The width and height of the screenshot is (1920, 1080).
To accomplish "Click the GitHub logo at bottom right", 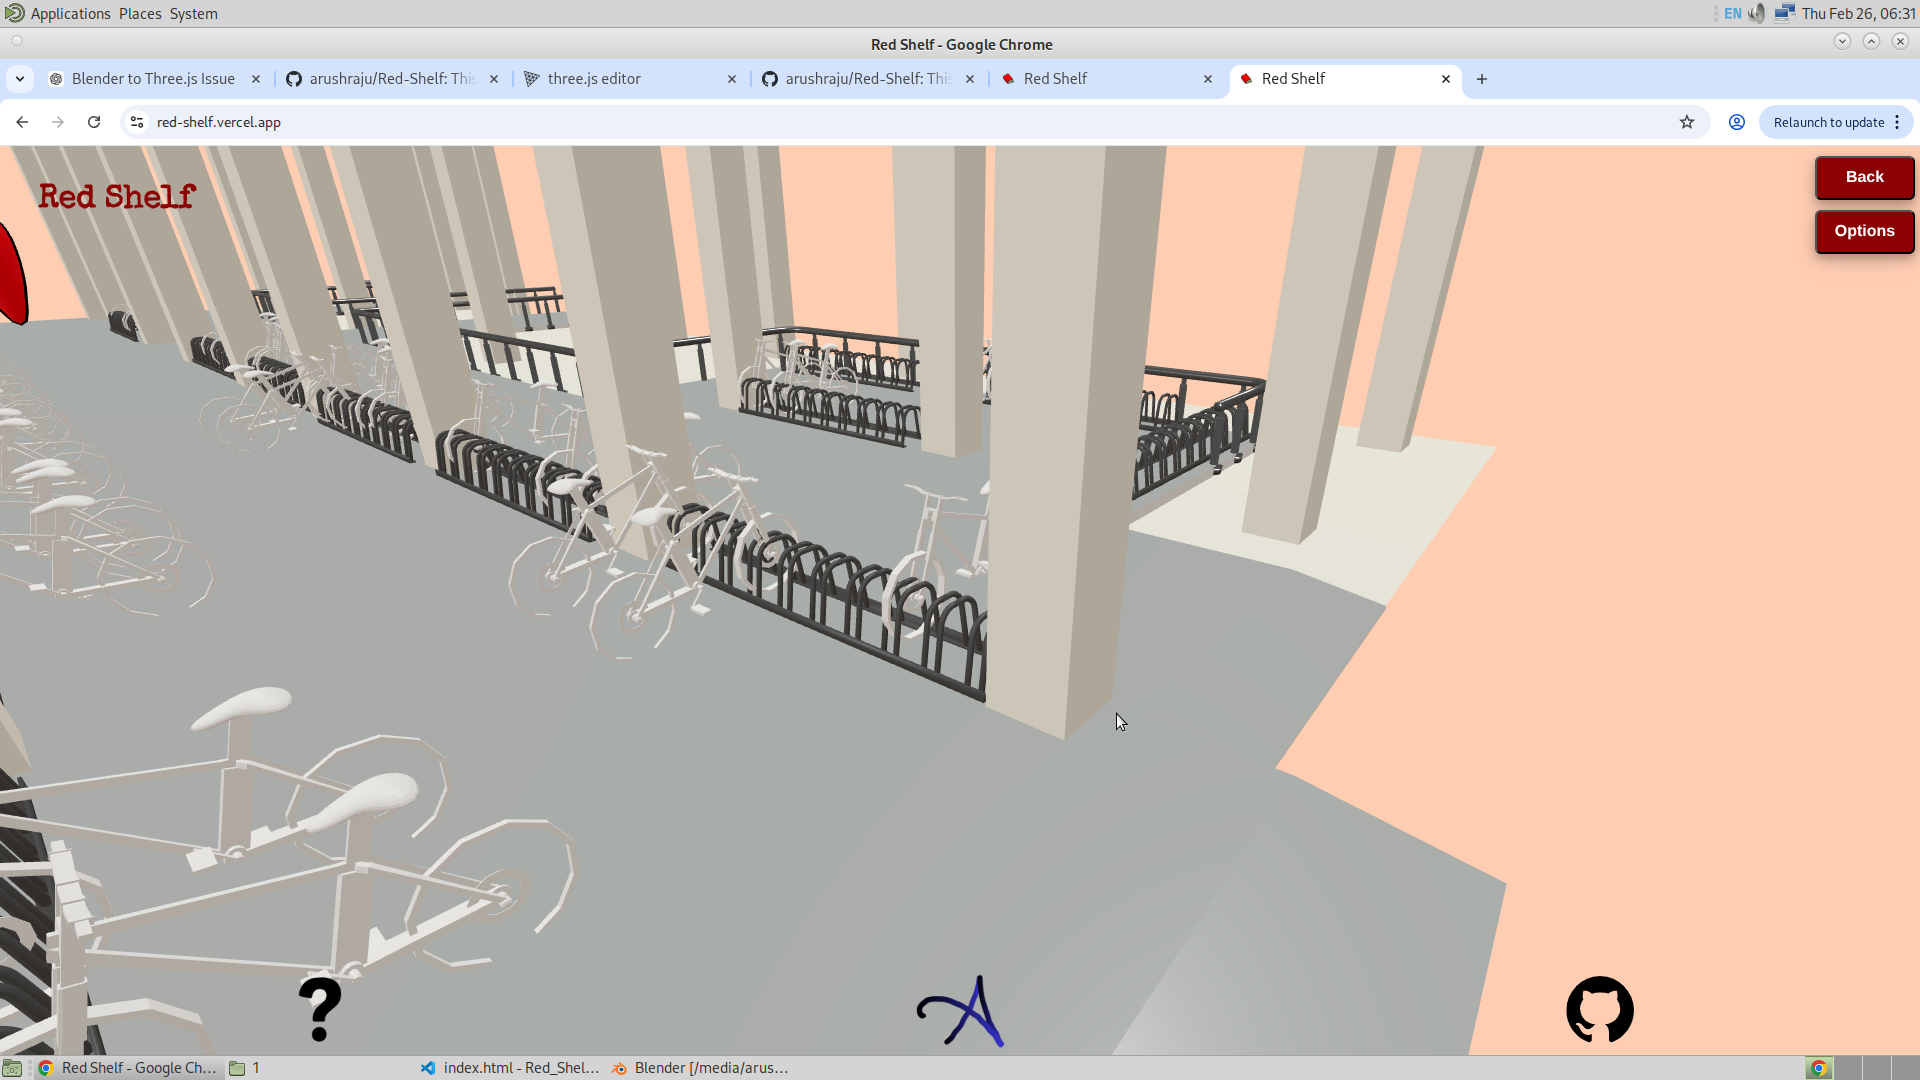I will (x=1599, y=1010).
